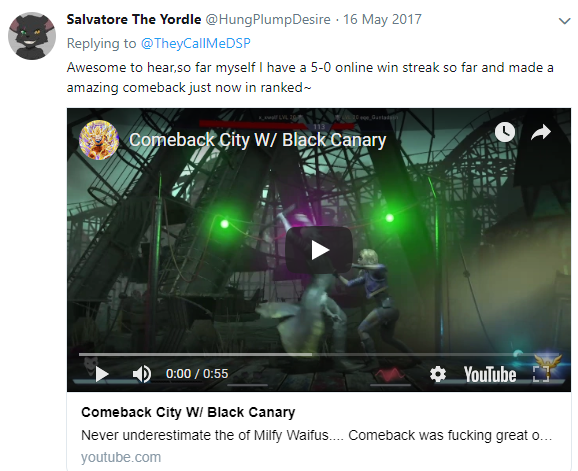578x471 pixels.
Task: Open the @TheyCallMeDSP profile link
Action: coord(195,43)
